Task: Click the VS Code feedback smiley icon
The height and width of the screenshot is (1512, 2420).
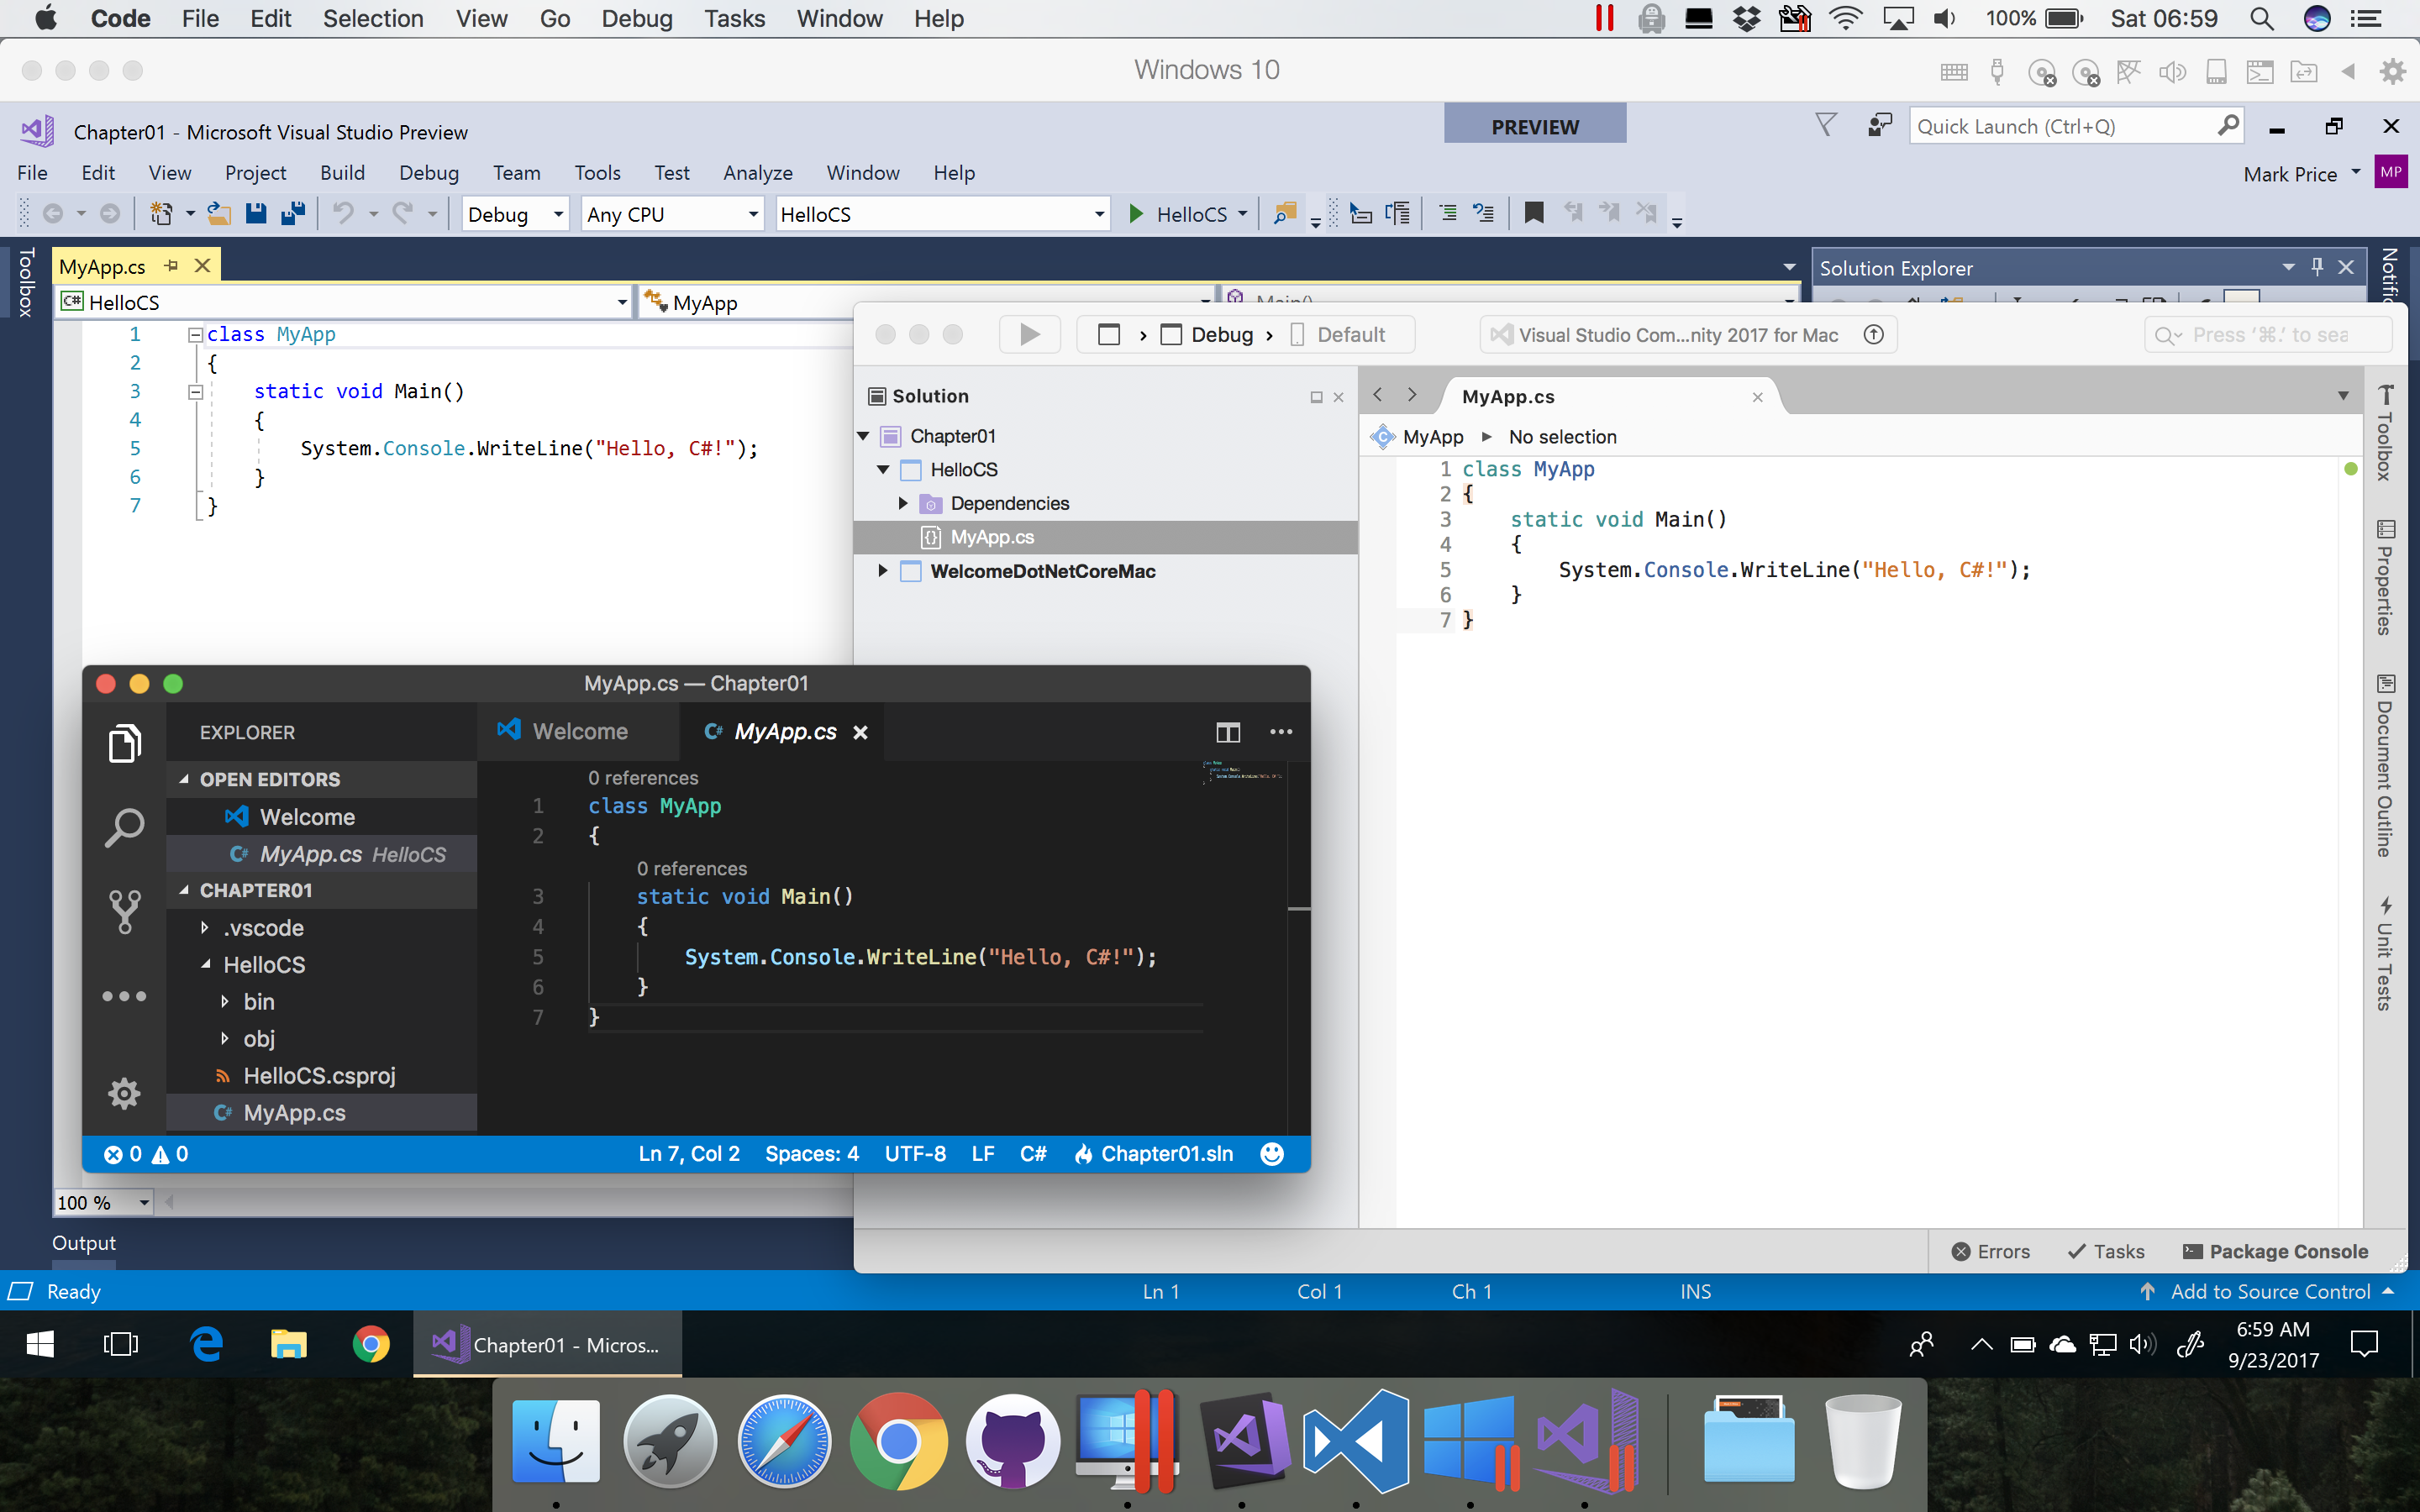Action: click(x=1272, y=1154)
